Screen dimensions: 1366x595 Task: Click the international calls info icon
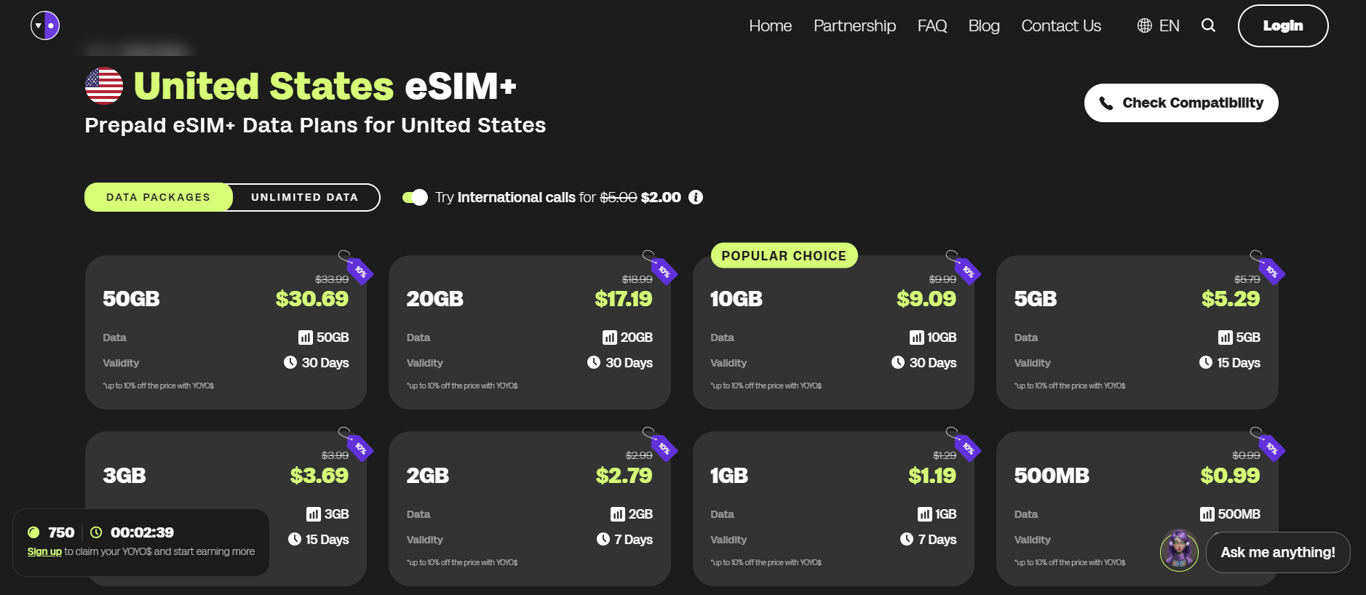[x=696, y=197]
